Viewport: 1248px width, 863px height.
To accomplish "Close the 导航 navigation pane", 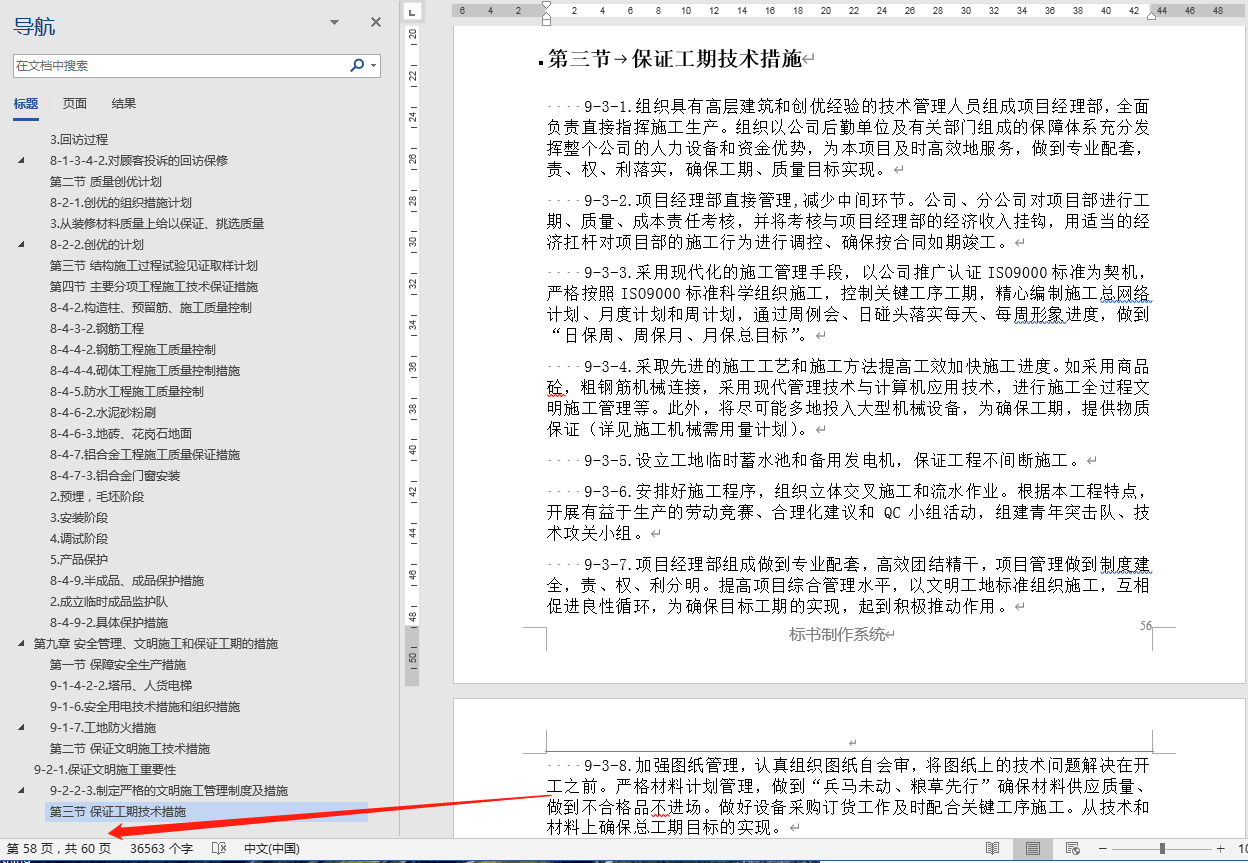I will point(375,21).
